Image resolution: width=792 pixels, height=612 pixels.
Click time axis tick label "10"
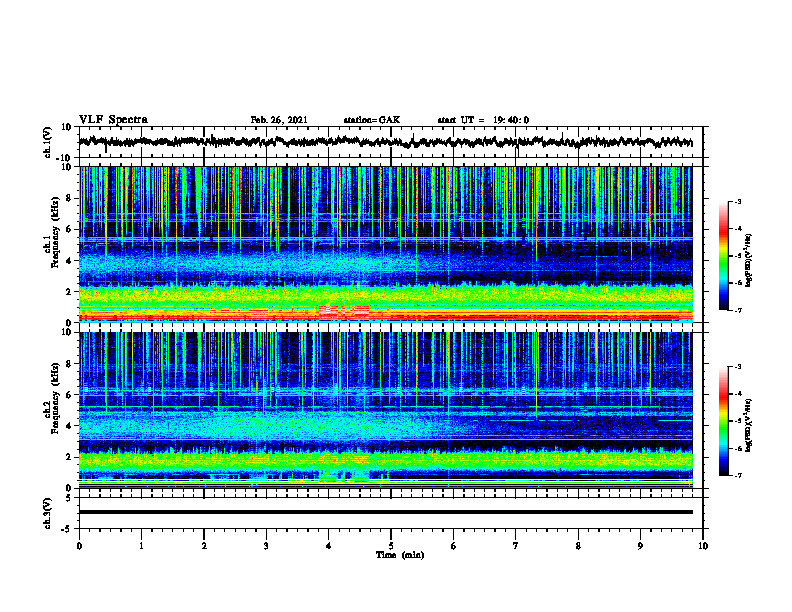703,546
